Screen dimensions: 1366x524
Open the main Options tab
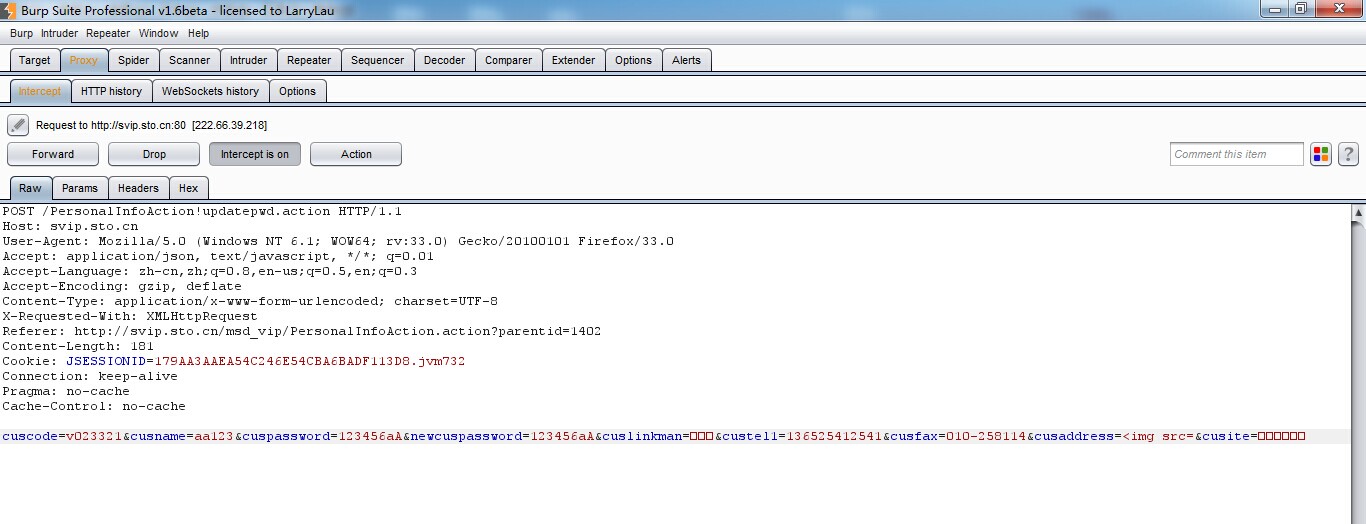click(x=633, y=60)
